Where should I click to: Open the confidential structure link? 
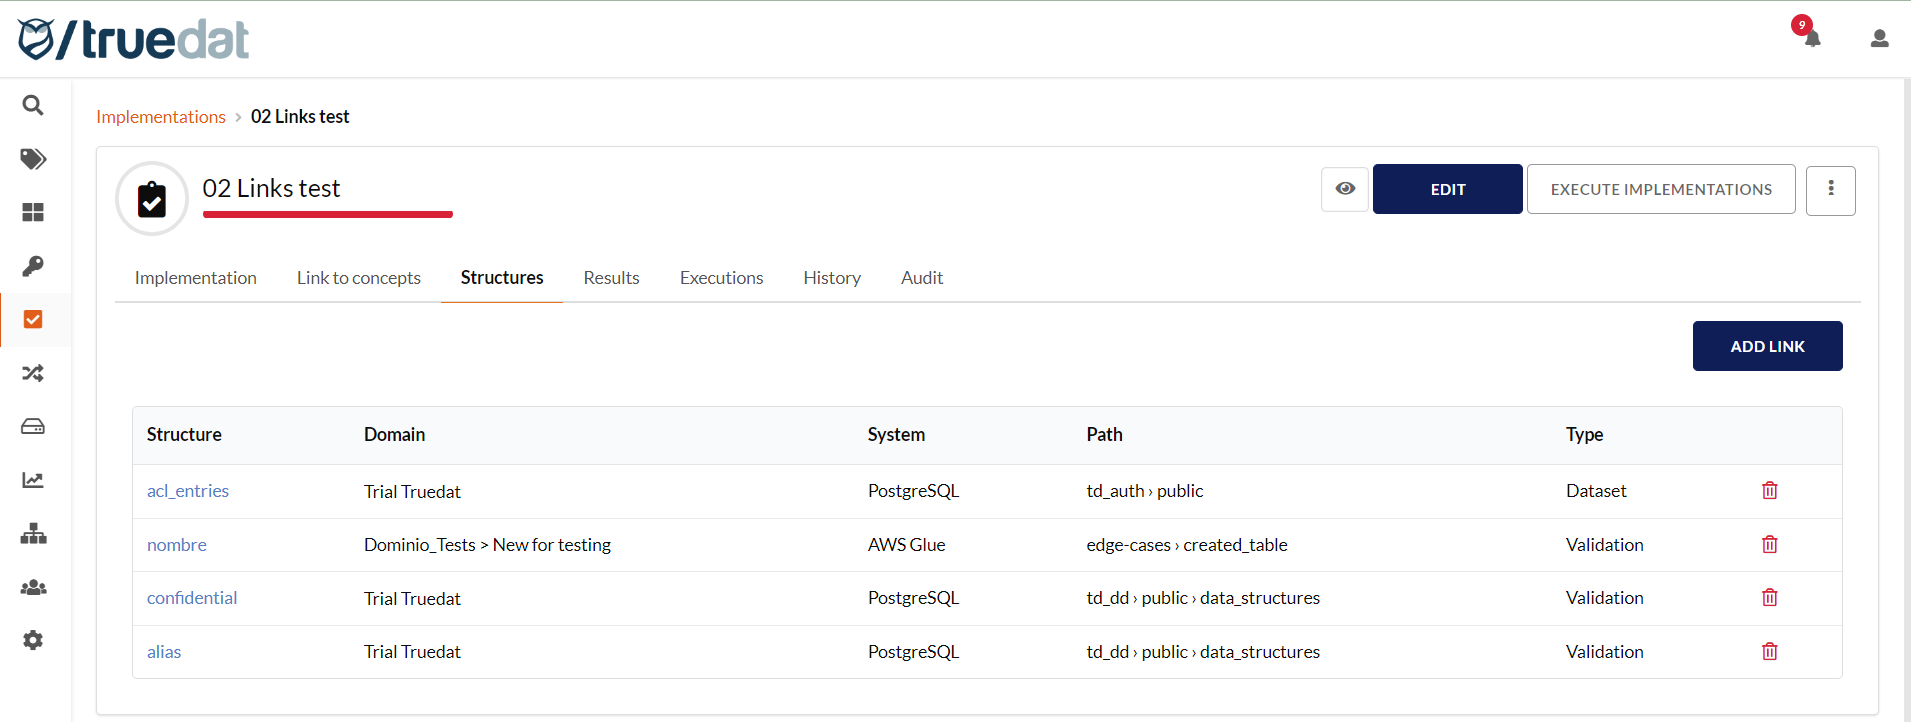(x=192, y=598)
